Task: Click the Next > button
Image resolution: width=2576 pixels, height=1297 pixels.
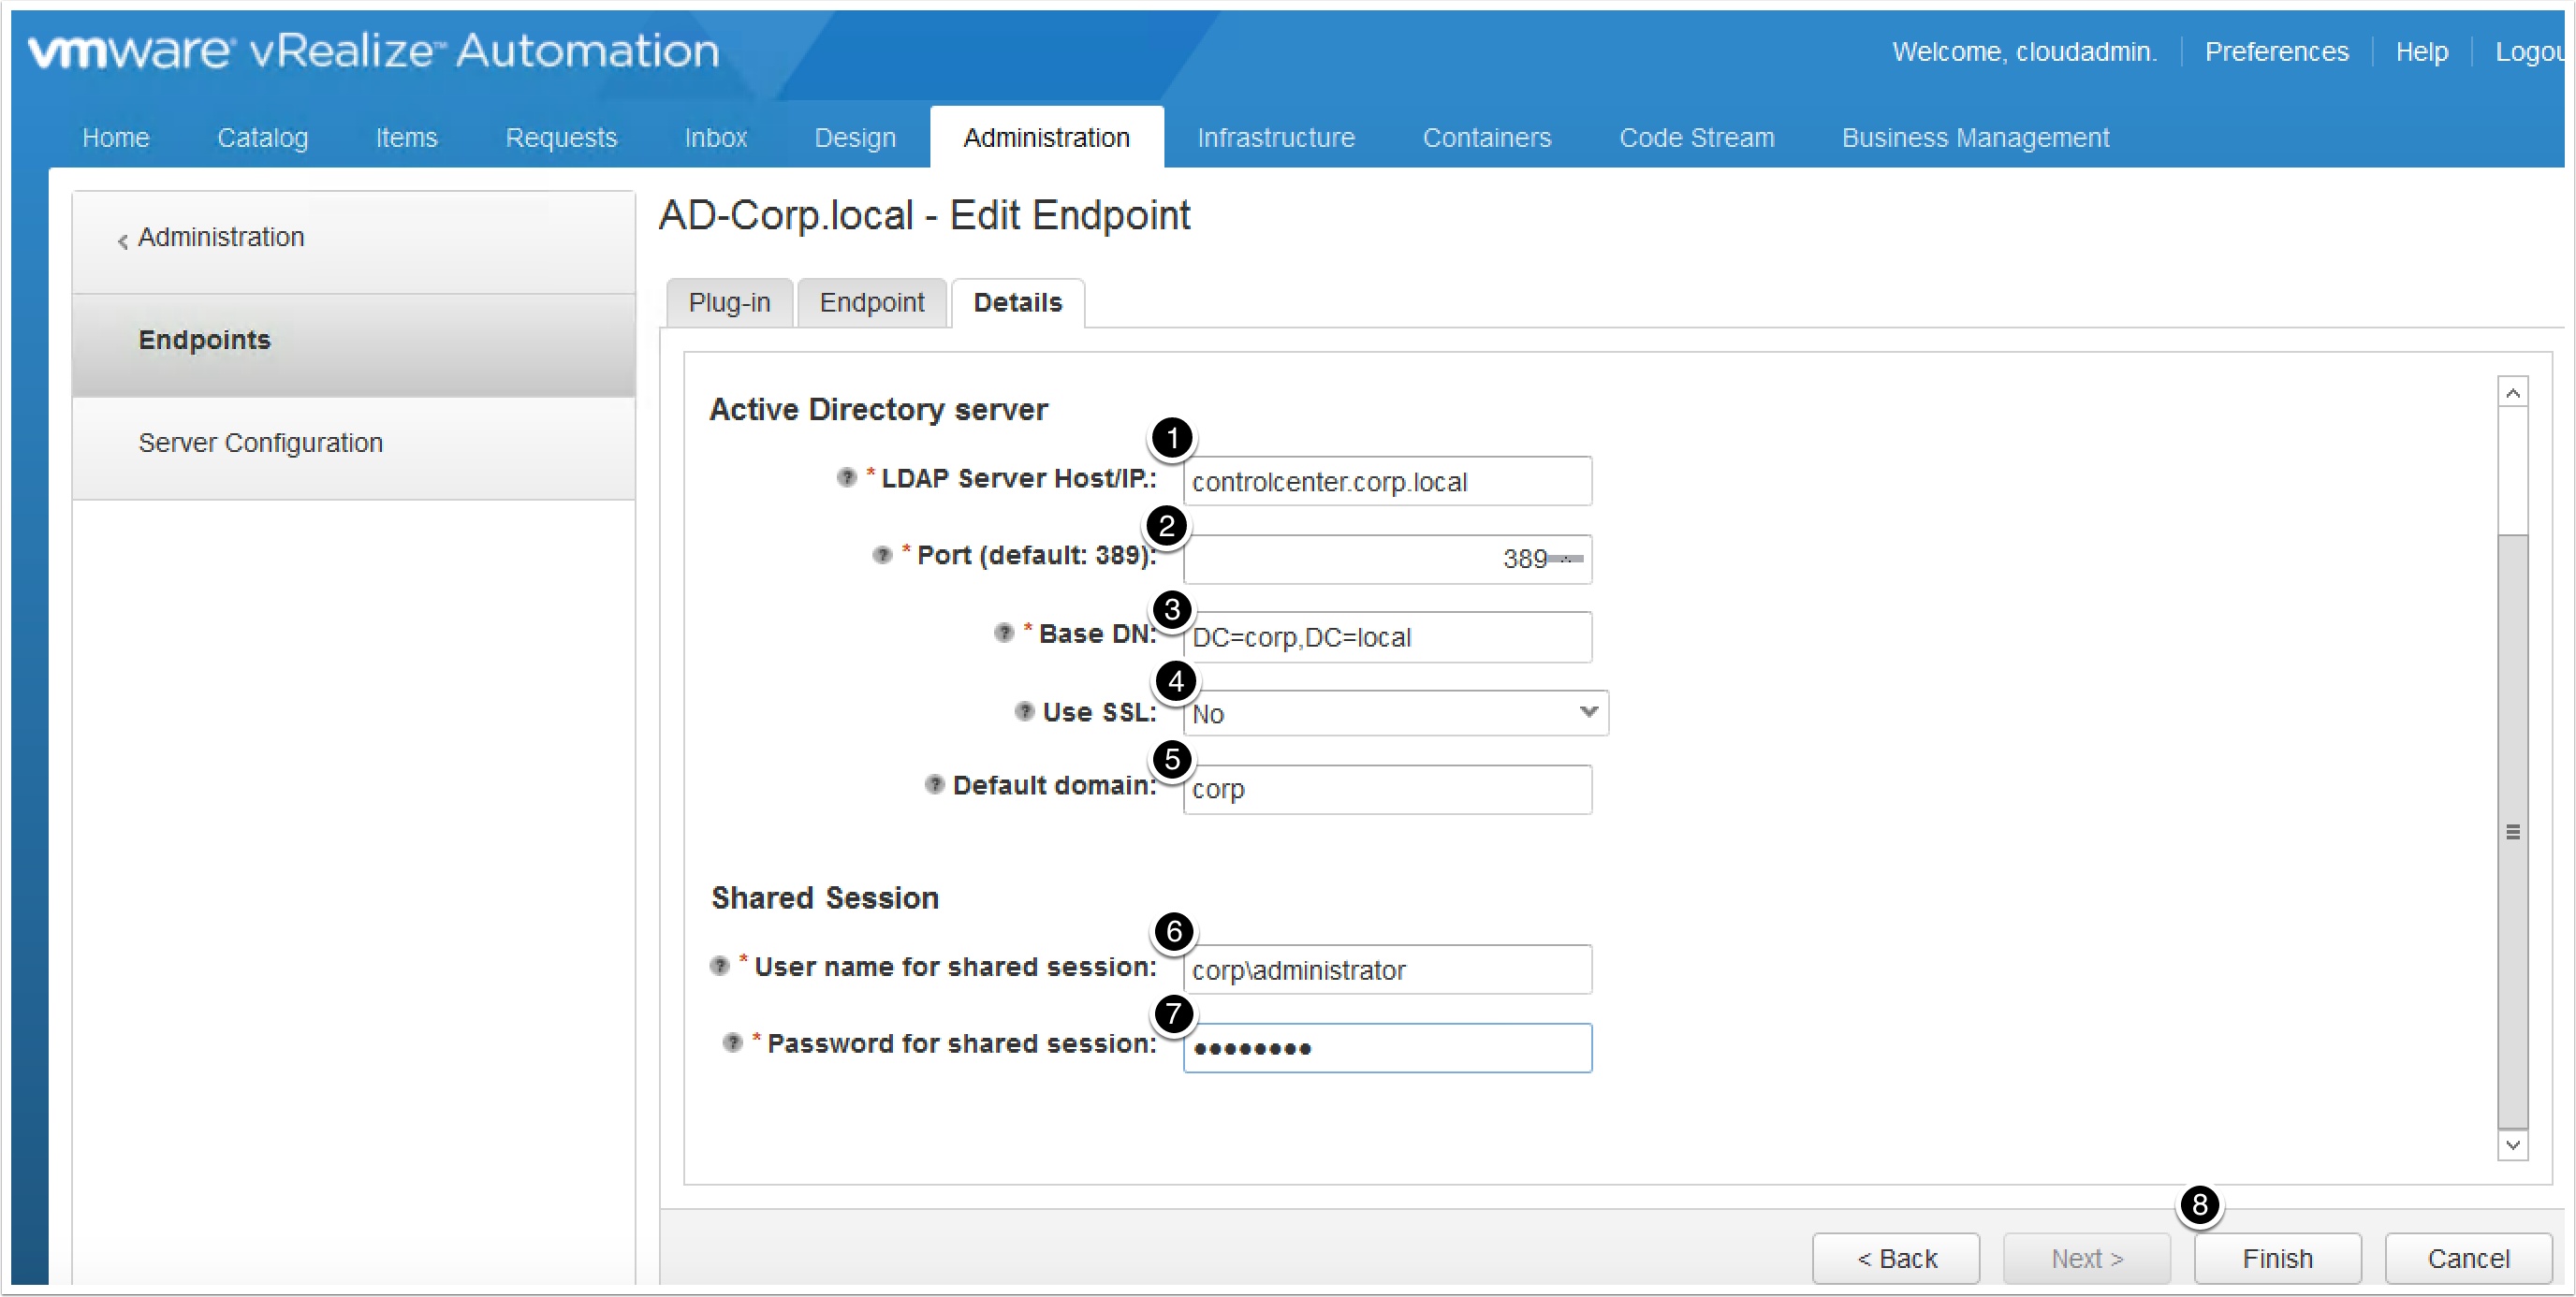Action: tap(2086, 1257)
